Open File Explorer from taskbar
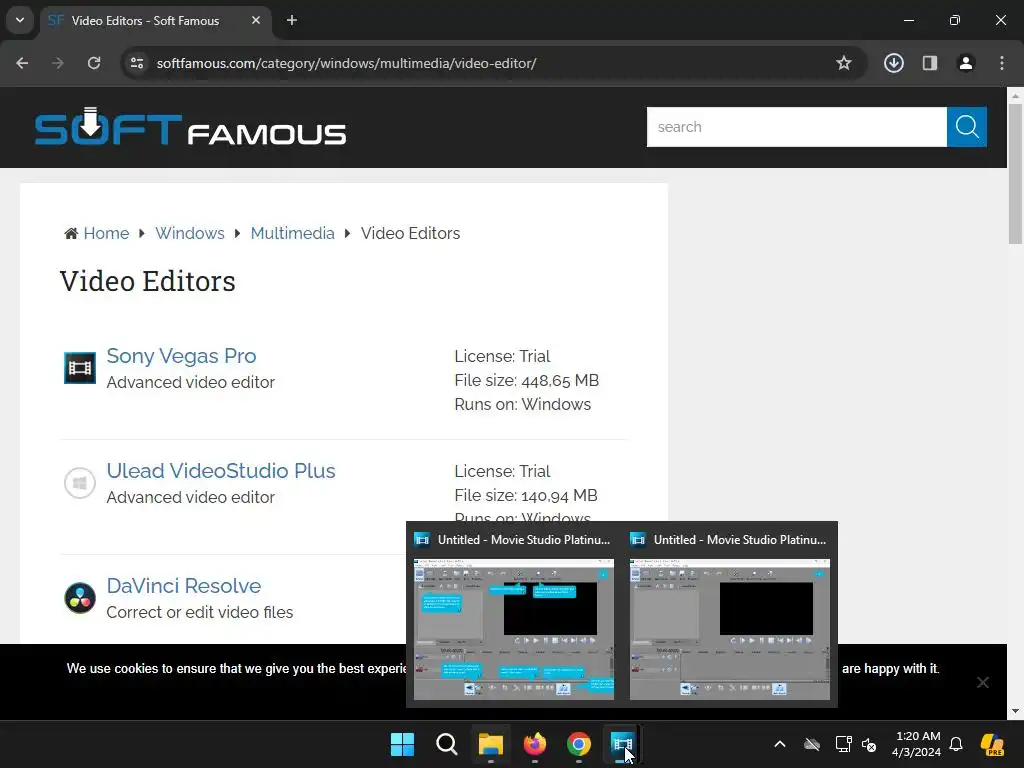Viewport: 1024px width, 768px height. (x=490, y=744)
